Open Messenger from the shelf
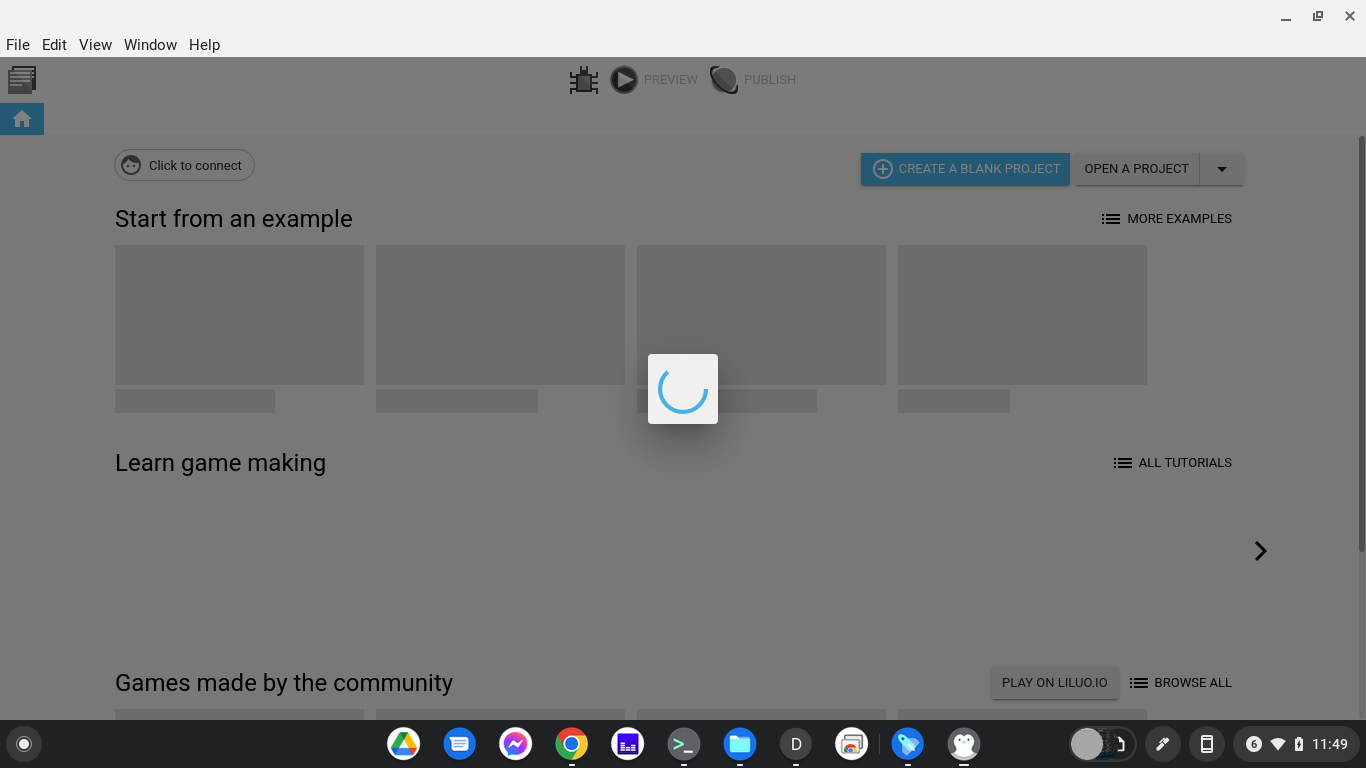This screenshot has height=768, width=1366. pyautogui.click(x=516, y=744)
